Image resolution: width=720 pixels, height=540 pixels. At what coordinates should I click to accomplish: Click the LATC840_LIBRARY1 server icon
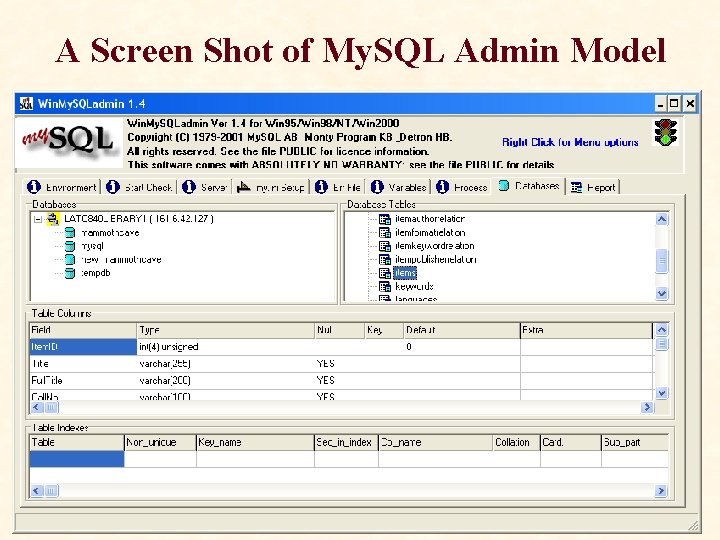(53, 219)
